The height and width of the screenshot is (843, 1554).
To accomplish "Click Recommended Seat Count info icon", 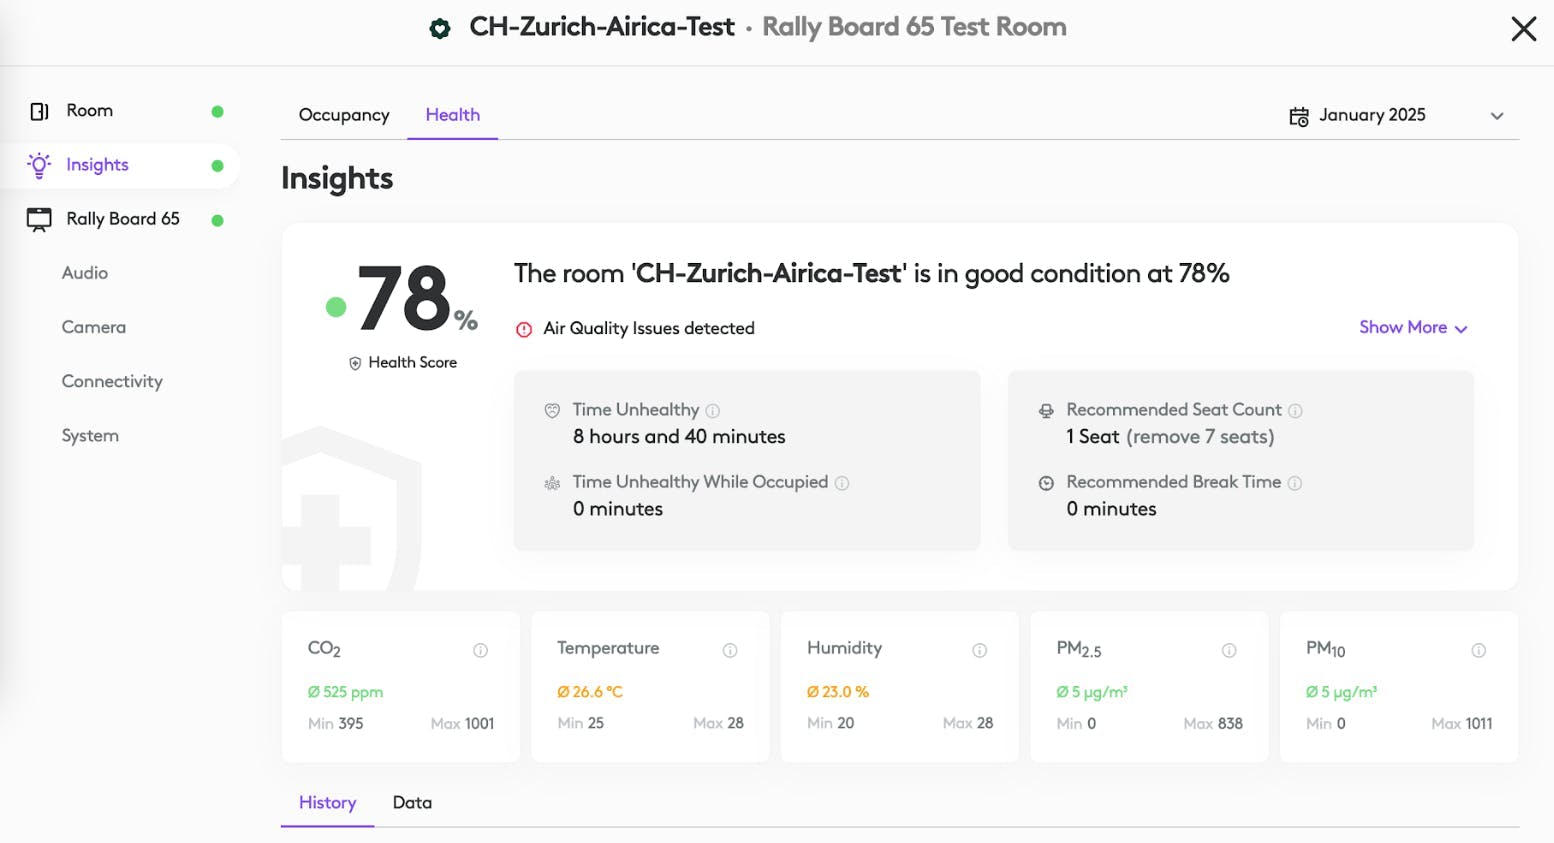I will [x=1295, y=410].
